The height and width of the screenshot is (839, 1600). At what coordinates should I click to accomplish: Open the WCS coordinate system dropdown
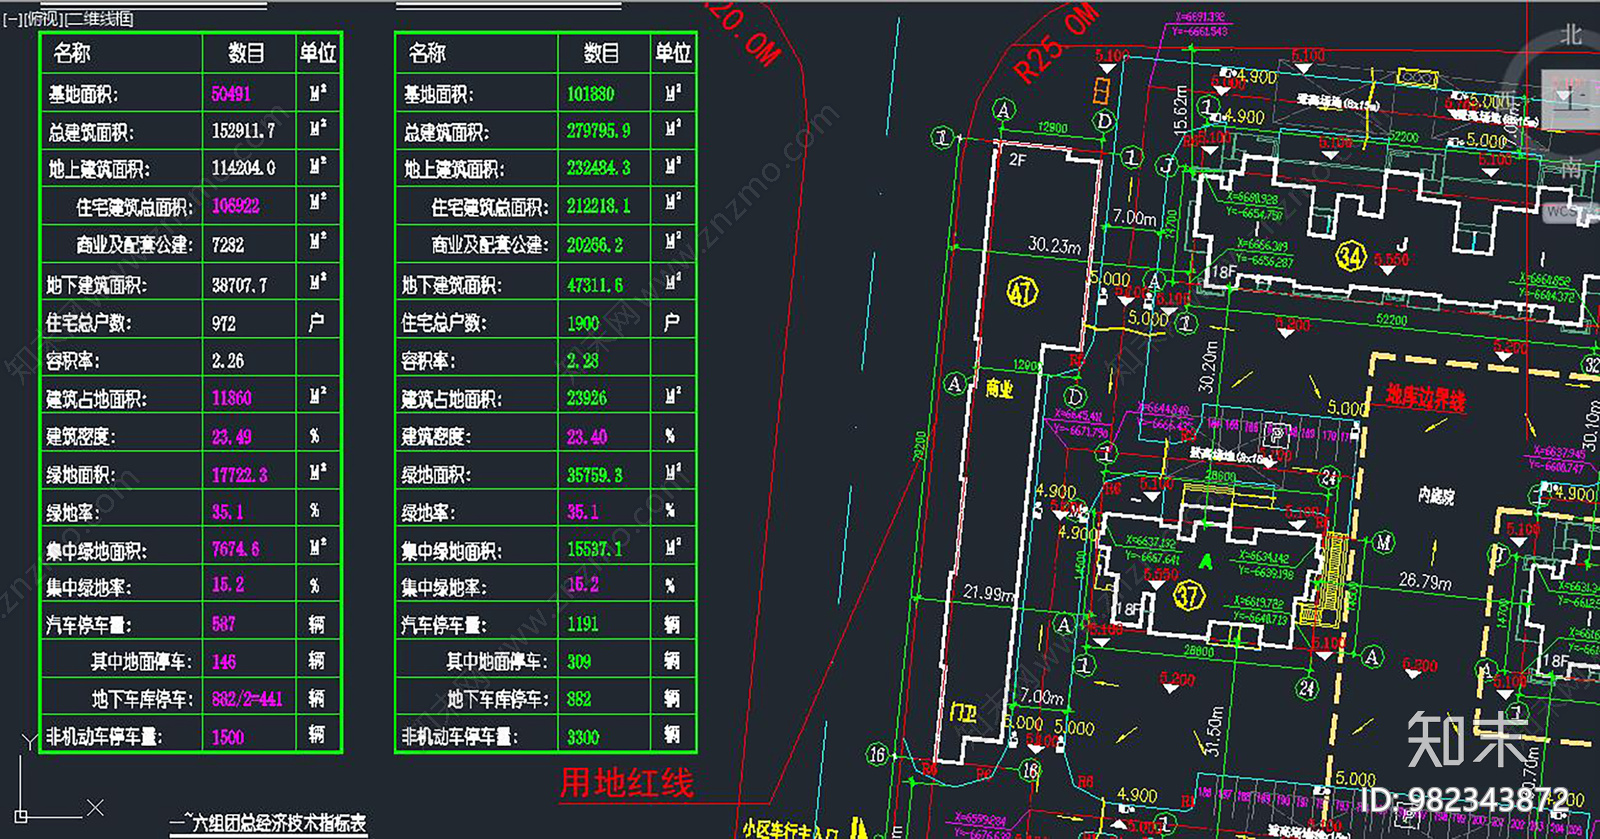click(1572, 211)
